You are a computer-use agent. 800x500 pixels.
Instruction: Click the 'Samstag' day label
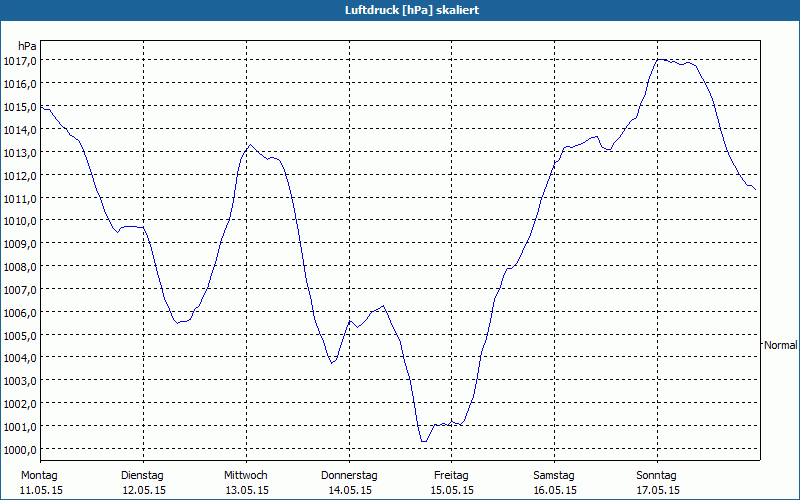[x=554, y=476]
